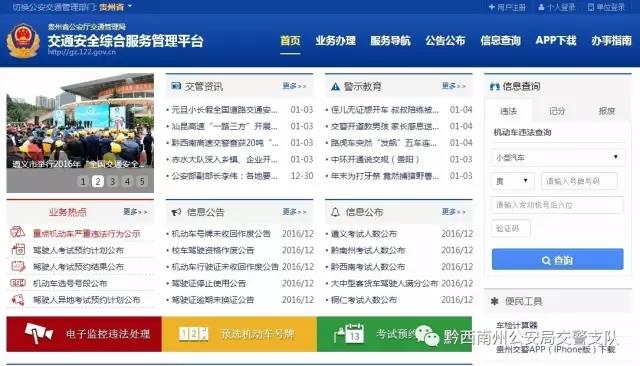This screenshot has width=640, height=366.
Task: Open the 遵义市 event banner image
Action: 80,133
